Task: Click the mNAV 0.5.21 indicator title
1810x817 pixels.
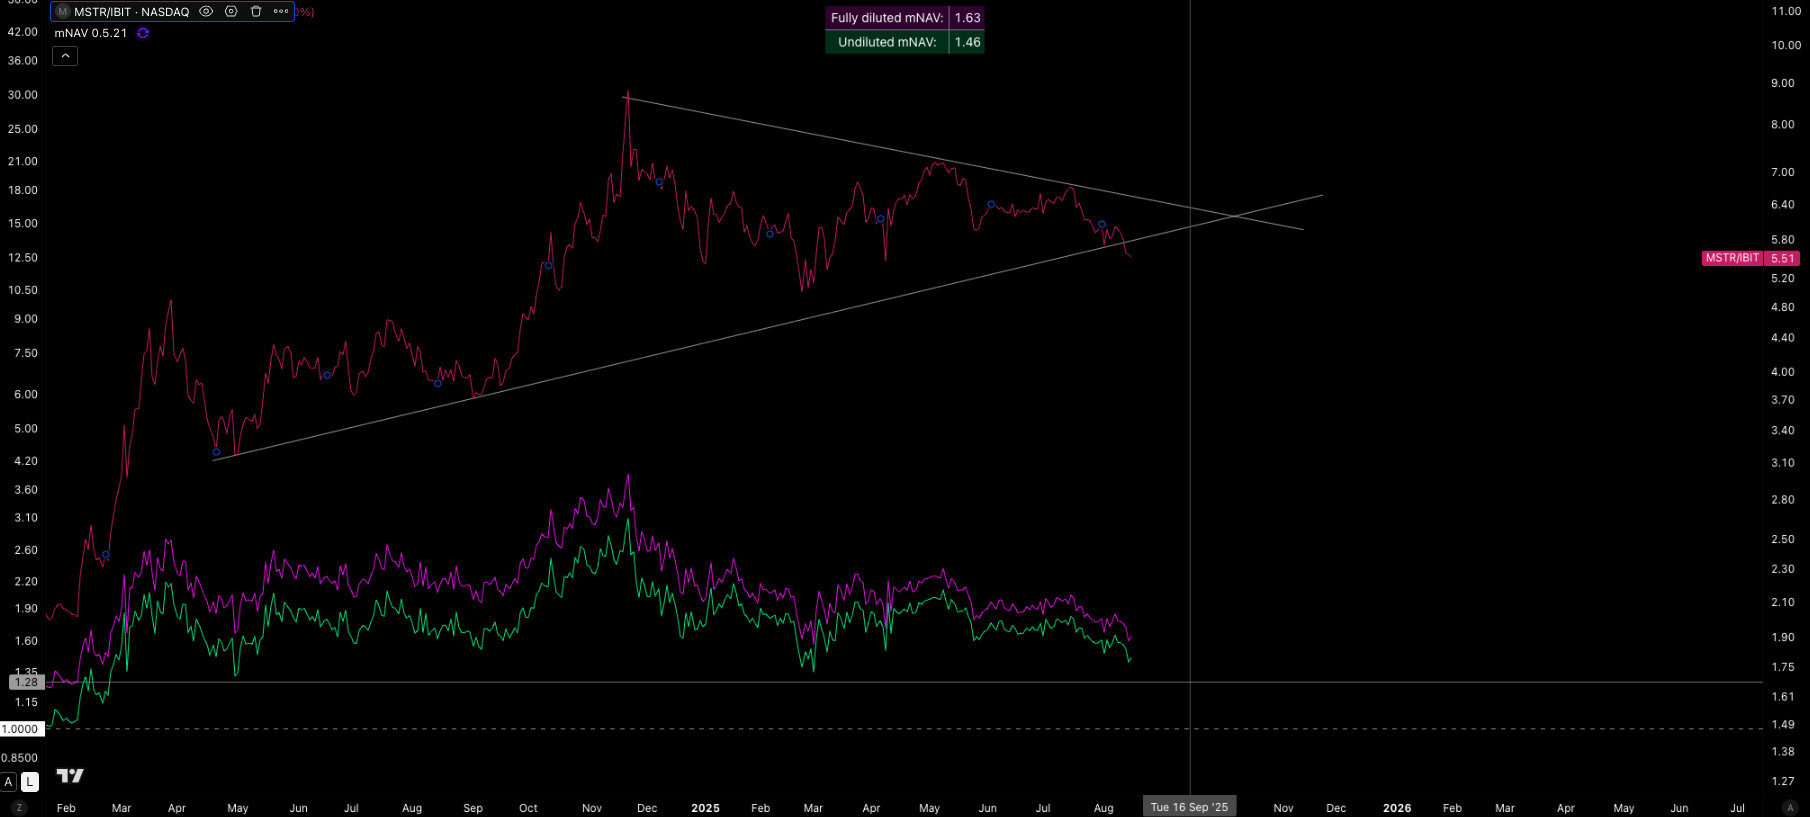Action: [91, 33]
